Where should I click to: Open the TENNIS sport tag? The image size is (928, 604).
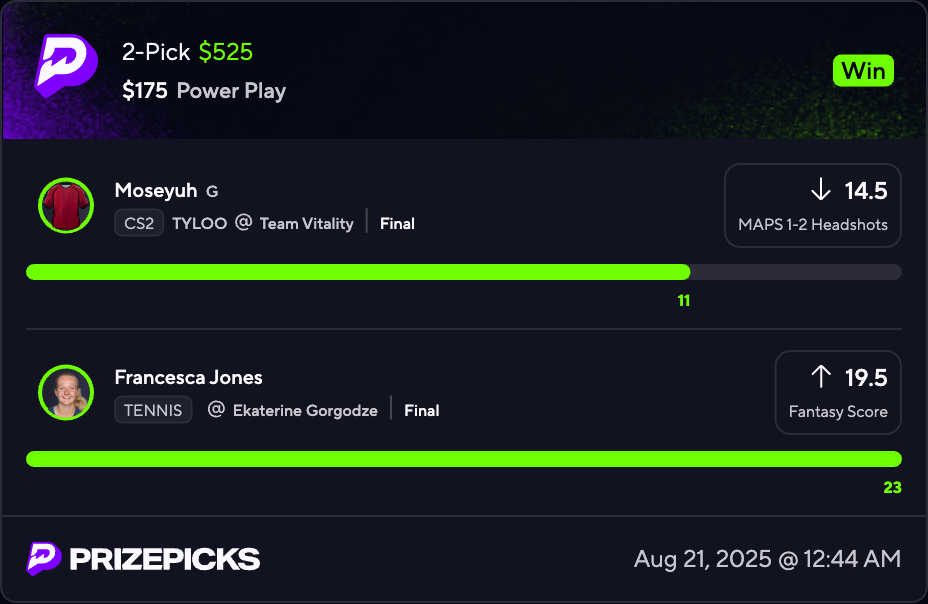[x=153, y=410]
